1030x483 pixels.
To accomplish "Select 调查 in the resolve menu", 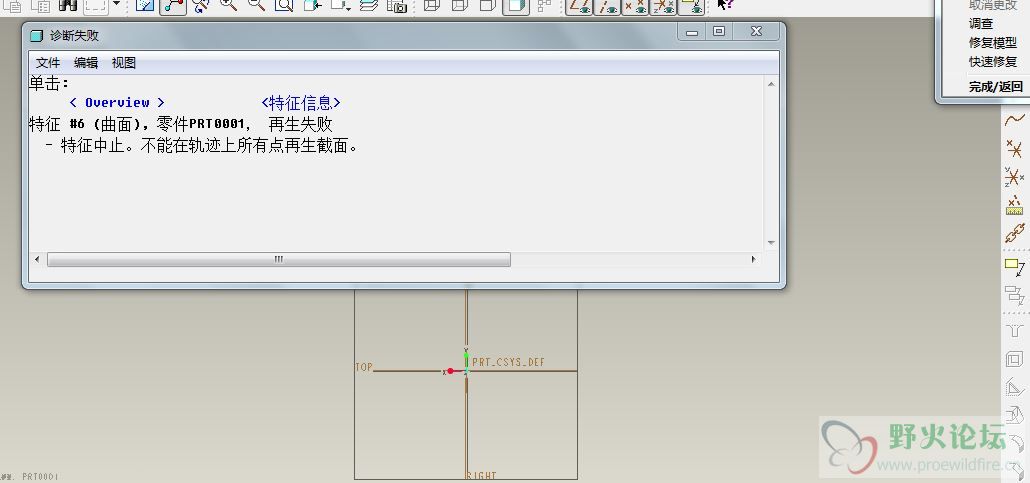I will 981,24.
